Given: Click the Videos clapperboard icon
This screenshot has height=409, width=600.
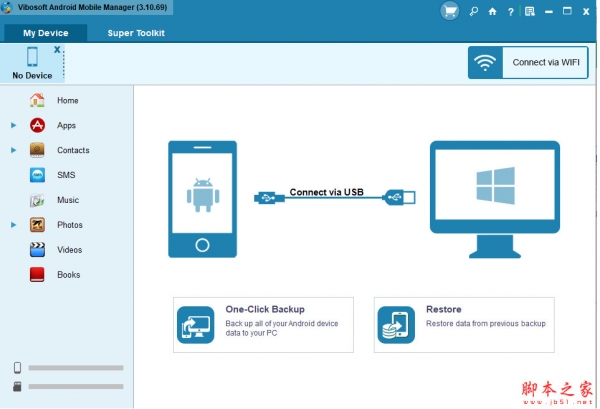Looking at the screenshot, I should click(x=37, y=249).
